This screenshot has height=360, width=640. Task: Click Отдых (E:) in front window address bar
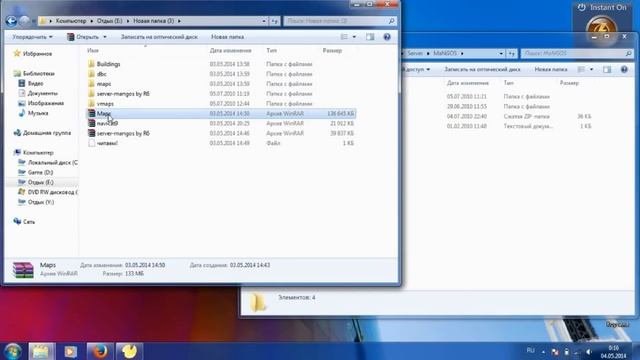[x=109, y=21]
